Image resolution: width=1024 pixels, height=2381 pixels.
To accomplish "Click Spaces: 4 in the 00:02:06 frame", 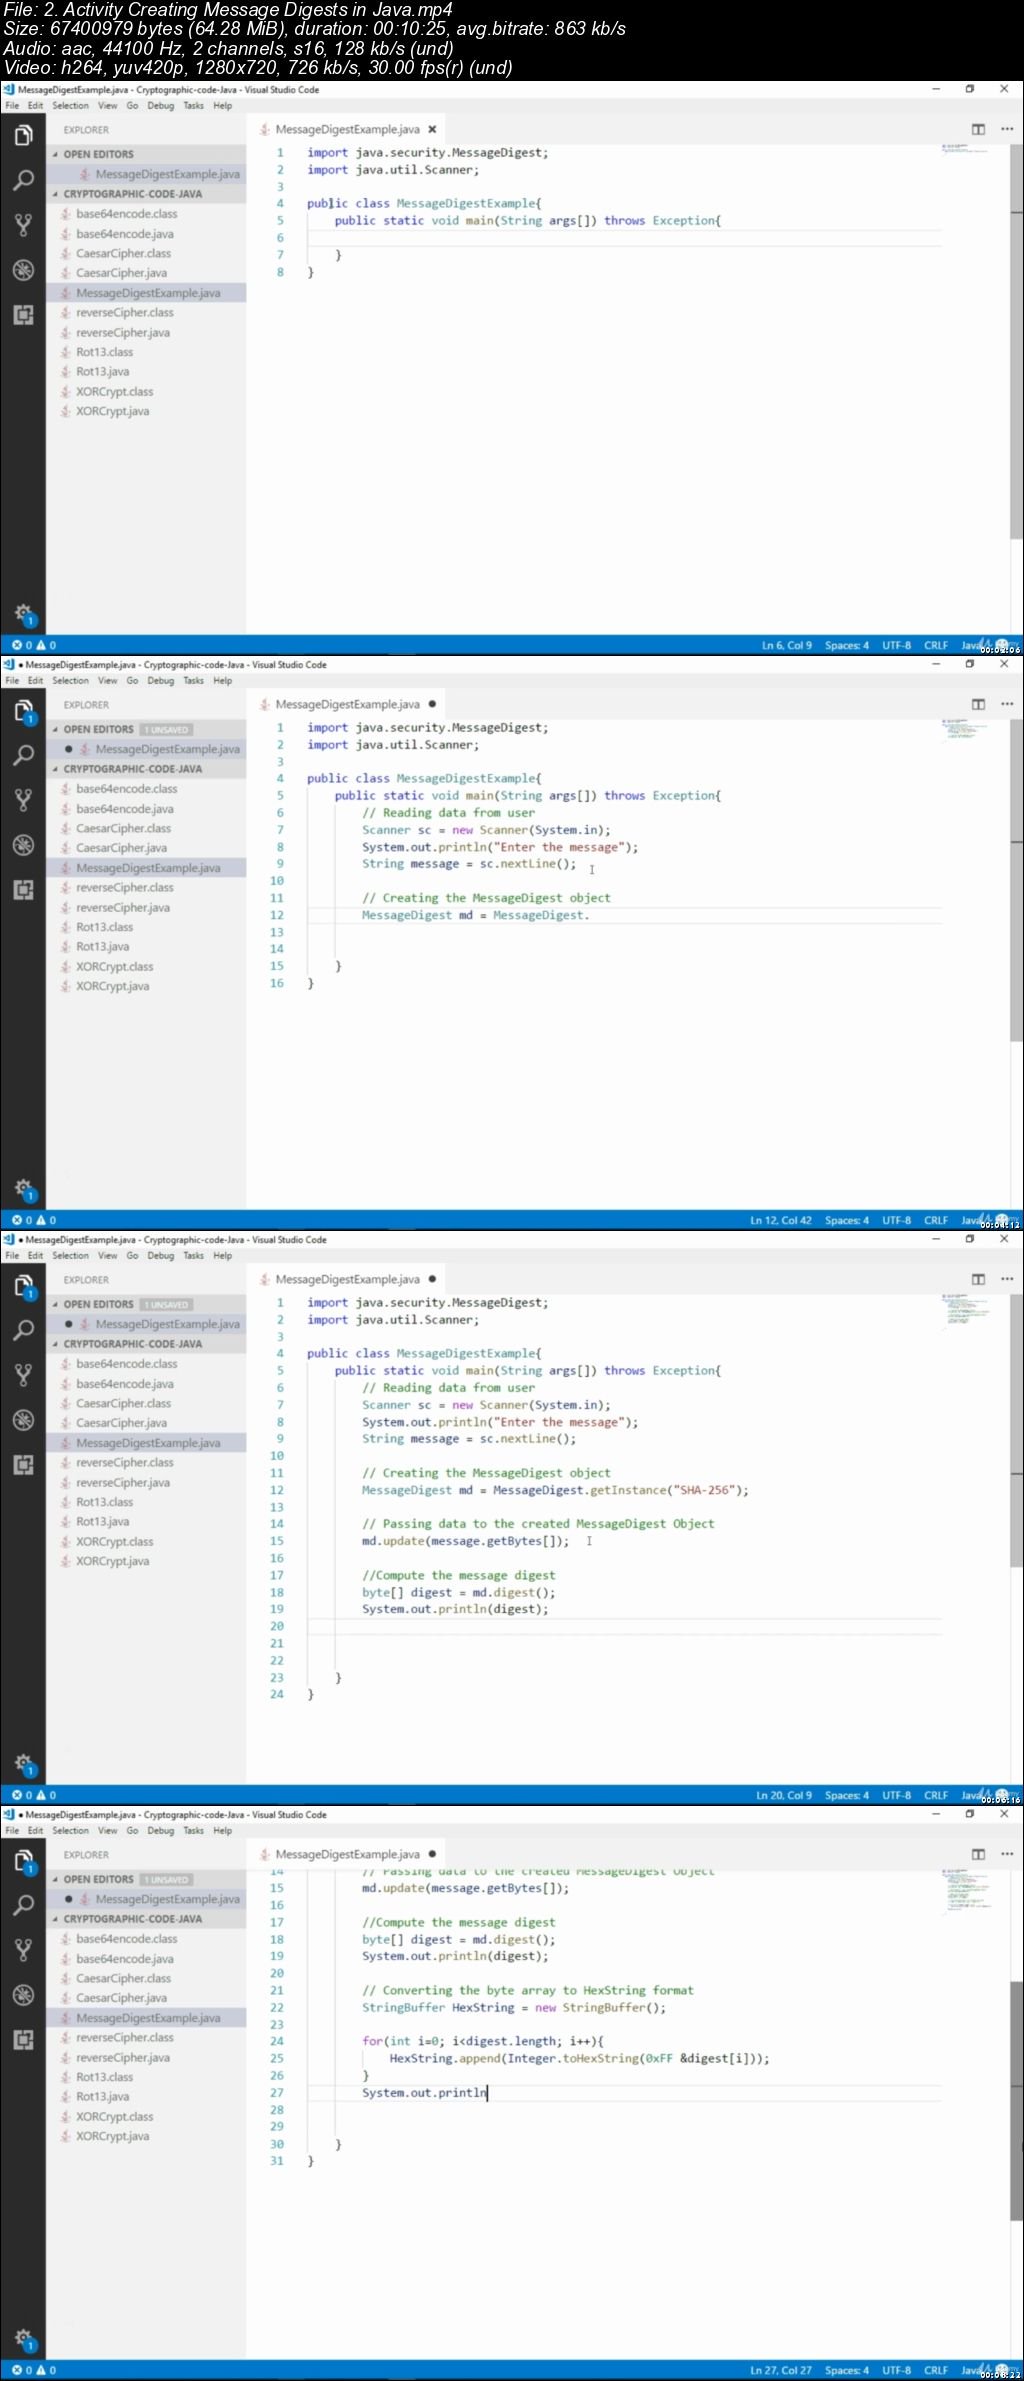I will (847, 645).
